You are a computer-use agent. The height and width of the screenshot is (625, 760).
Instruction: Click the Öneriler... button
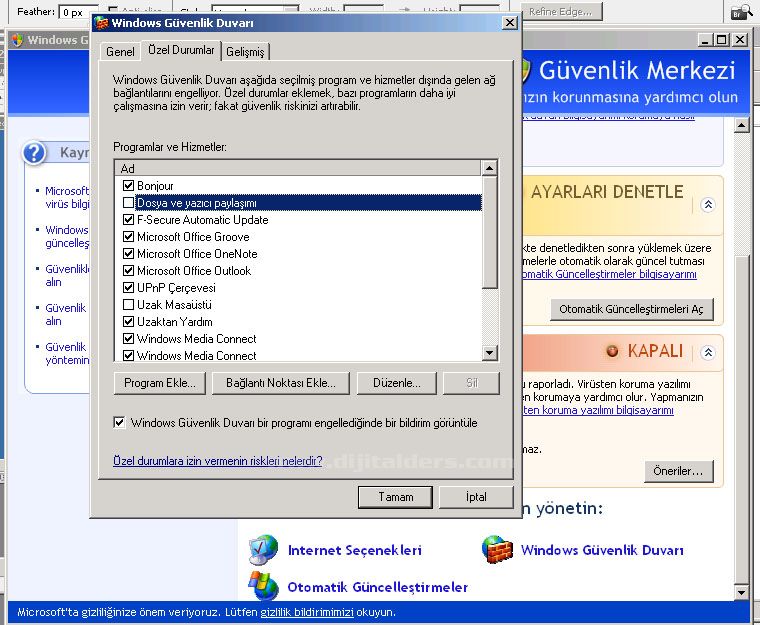[x=679, y=471]
